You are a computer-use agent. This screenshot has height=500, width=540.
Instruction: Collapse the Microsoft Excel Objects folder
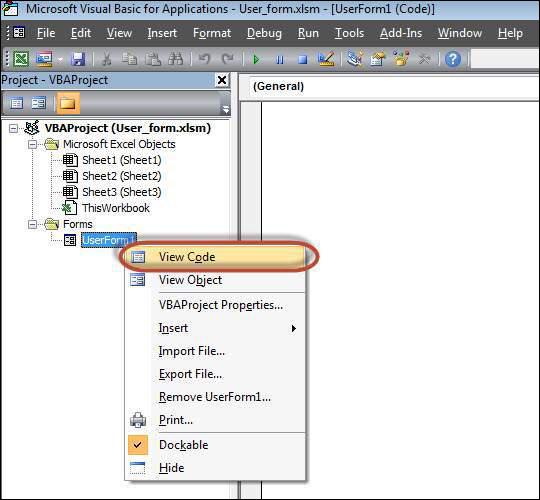32,144
